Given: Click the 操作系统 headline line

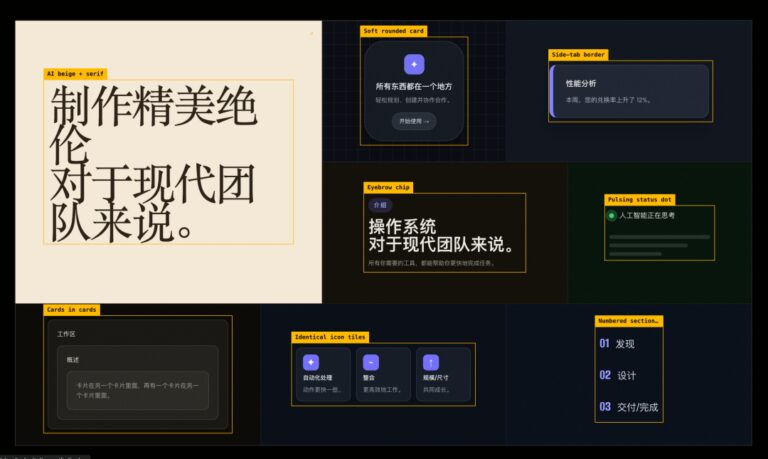Looking at the screenshot, I should tap(402, 226).
